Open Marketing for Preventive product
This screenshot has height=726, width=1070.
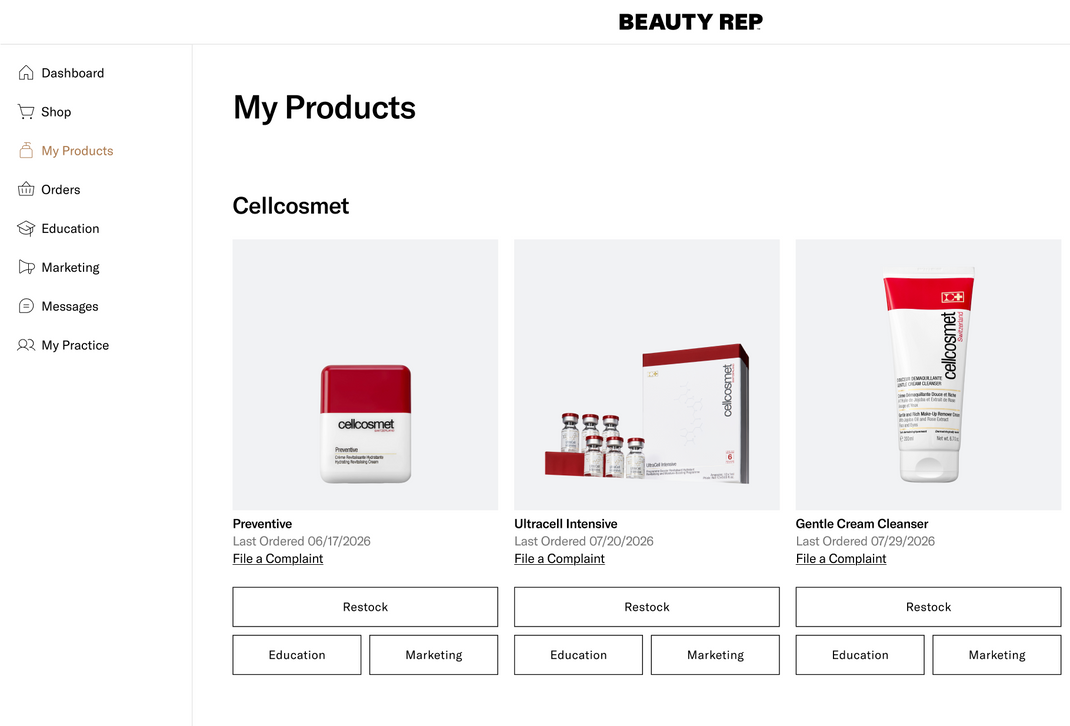click(434, 655)
